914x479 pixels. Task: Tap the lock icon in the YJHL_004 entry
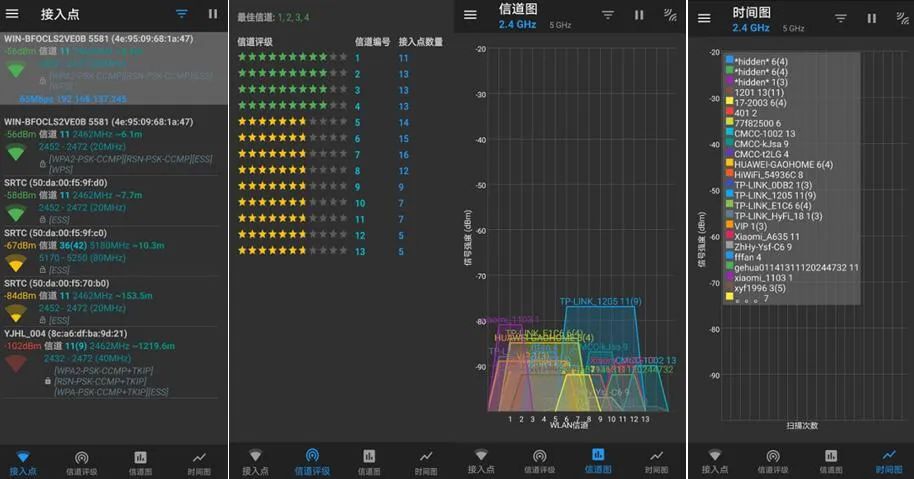click(48, 381)
